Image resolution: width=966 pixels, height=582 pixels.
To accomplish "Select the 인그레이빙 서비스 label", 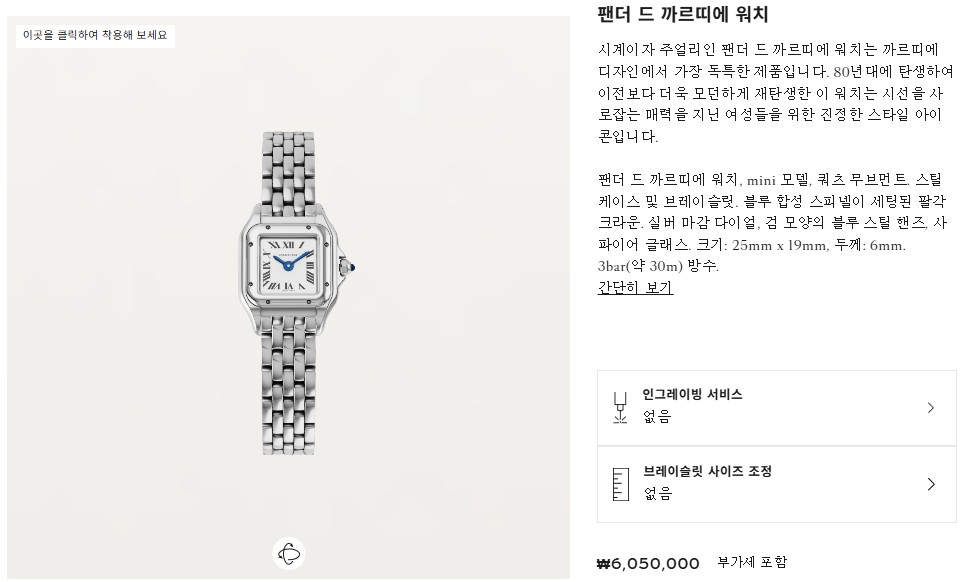I will pyautogui.click(x=692, y=395).
